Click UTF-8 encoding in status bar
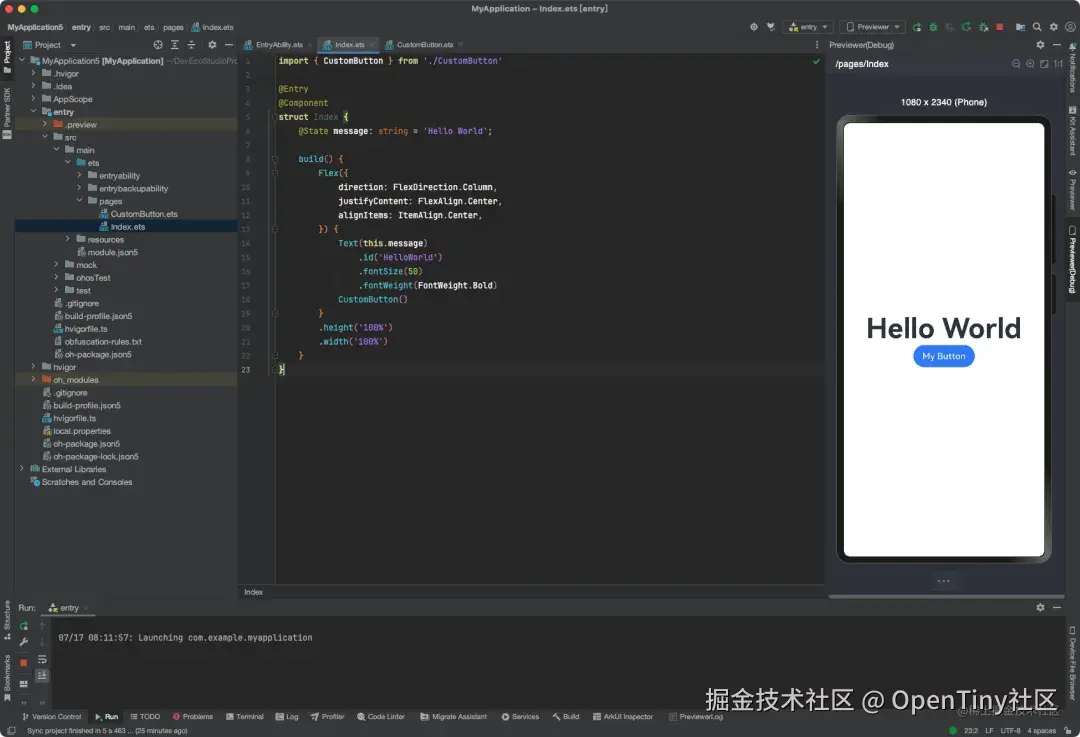The image size is (1080, 737). click(1010, 731)
